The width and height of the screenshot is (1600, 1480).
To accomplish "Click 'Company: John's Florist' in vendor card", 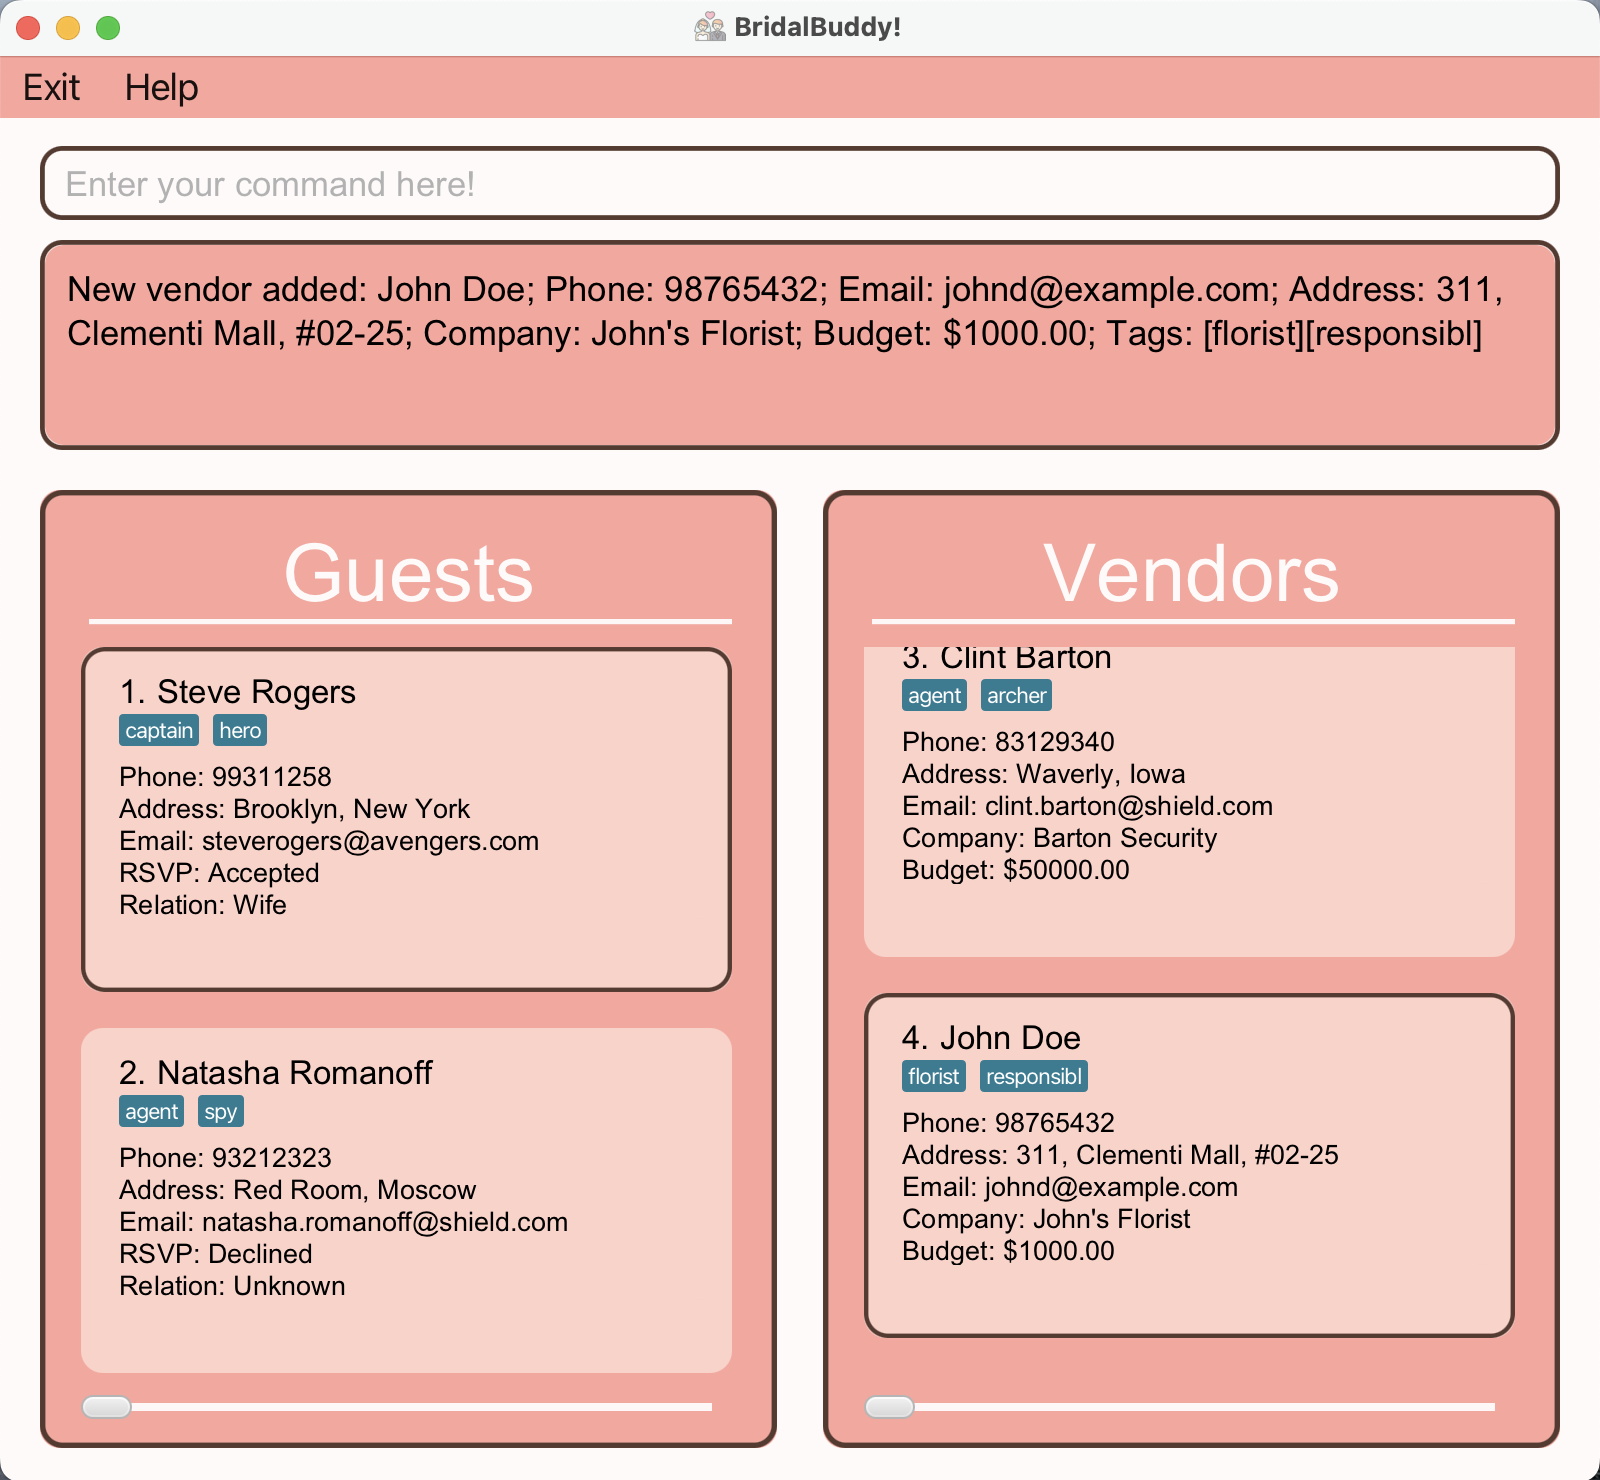I will pyautogui.click(x=1046, y=1219).
